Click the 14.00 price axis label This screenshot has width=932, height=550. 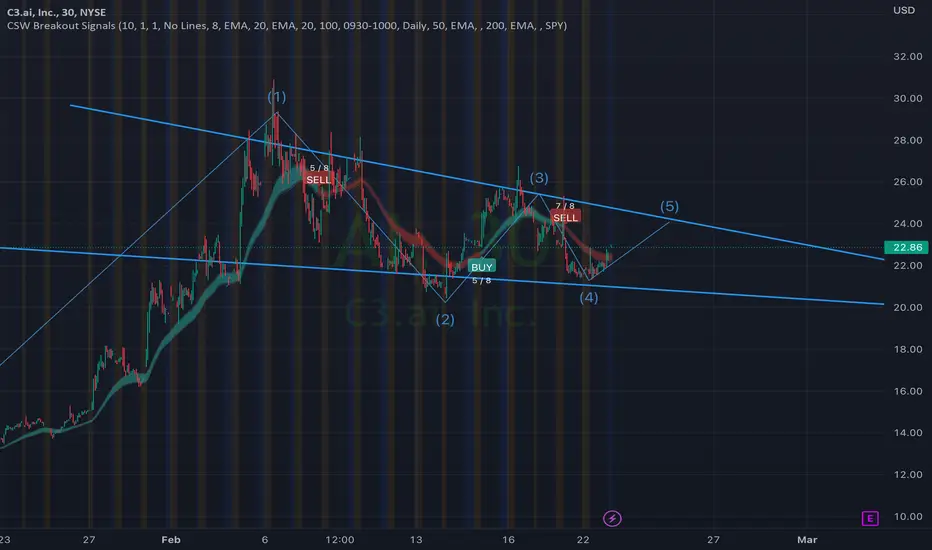click(x=908, y=433)
